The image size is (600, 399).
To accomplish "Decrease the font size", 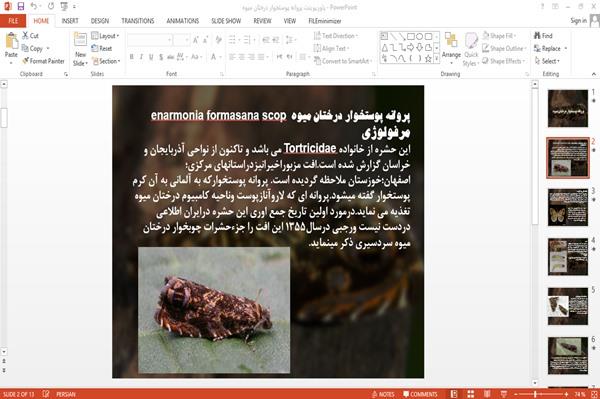I will (206, 40).
